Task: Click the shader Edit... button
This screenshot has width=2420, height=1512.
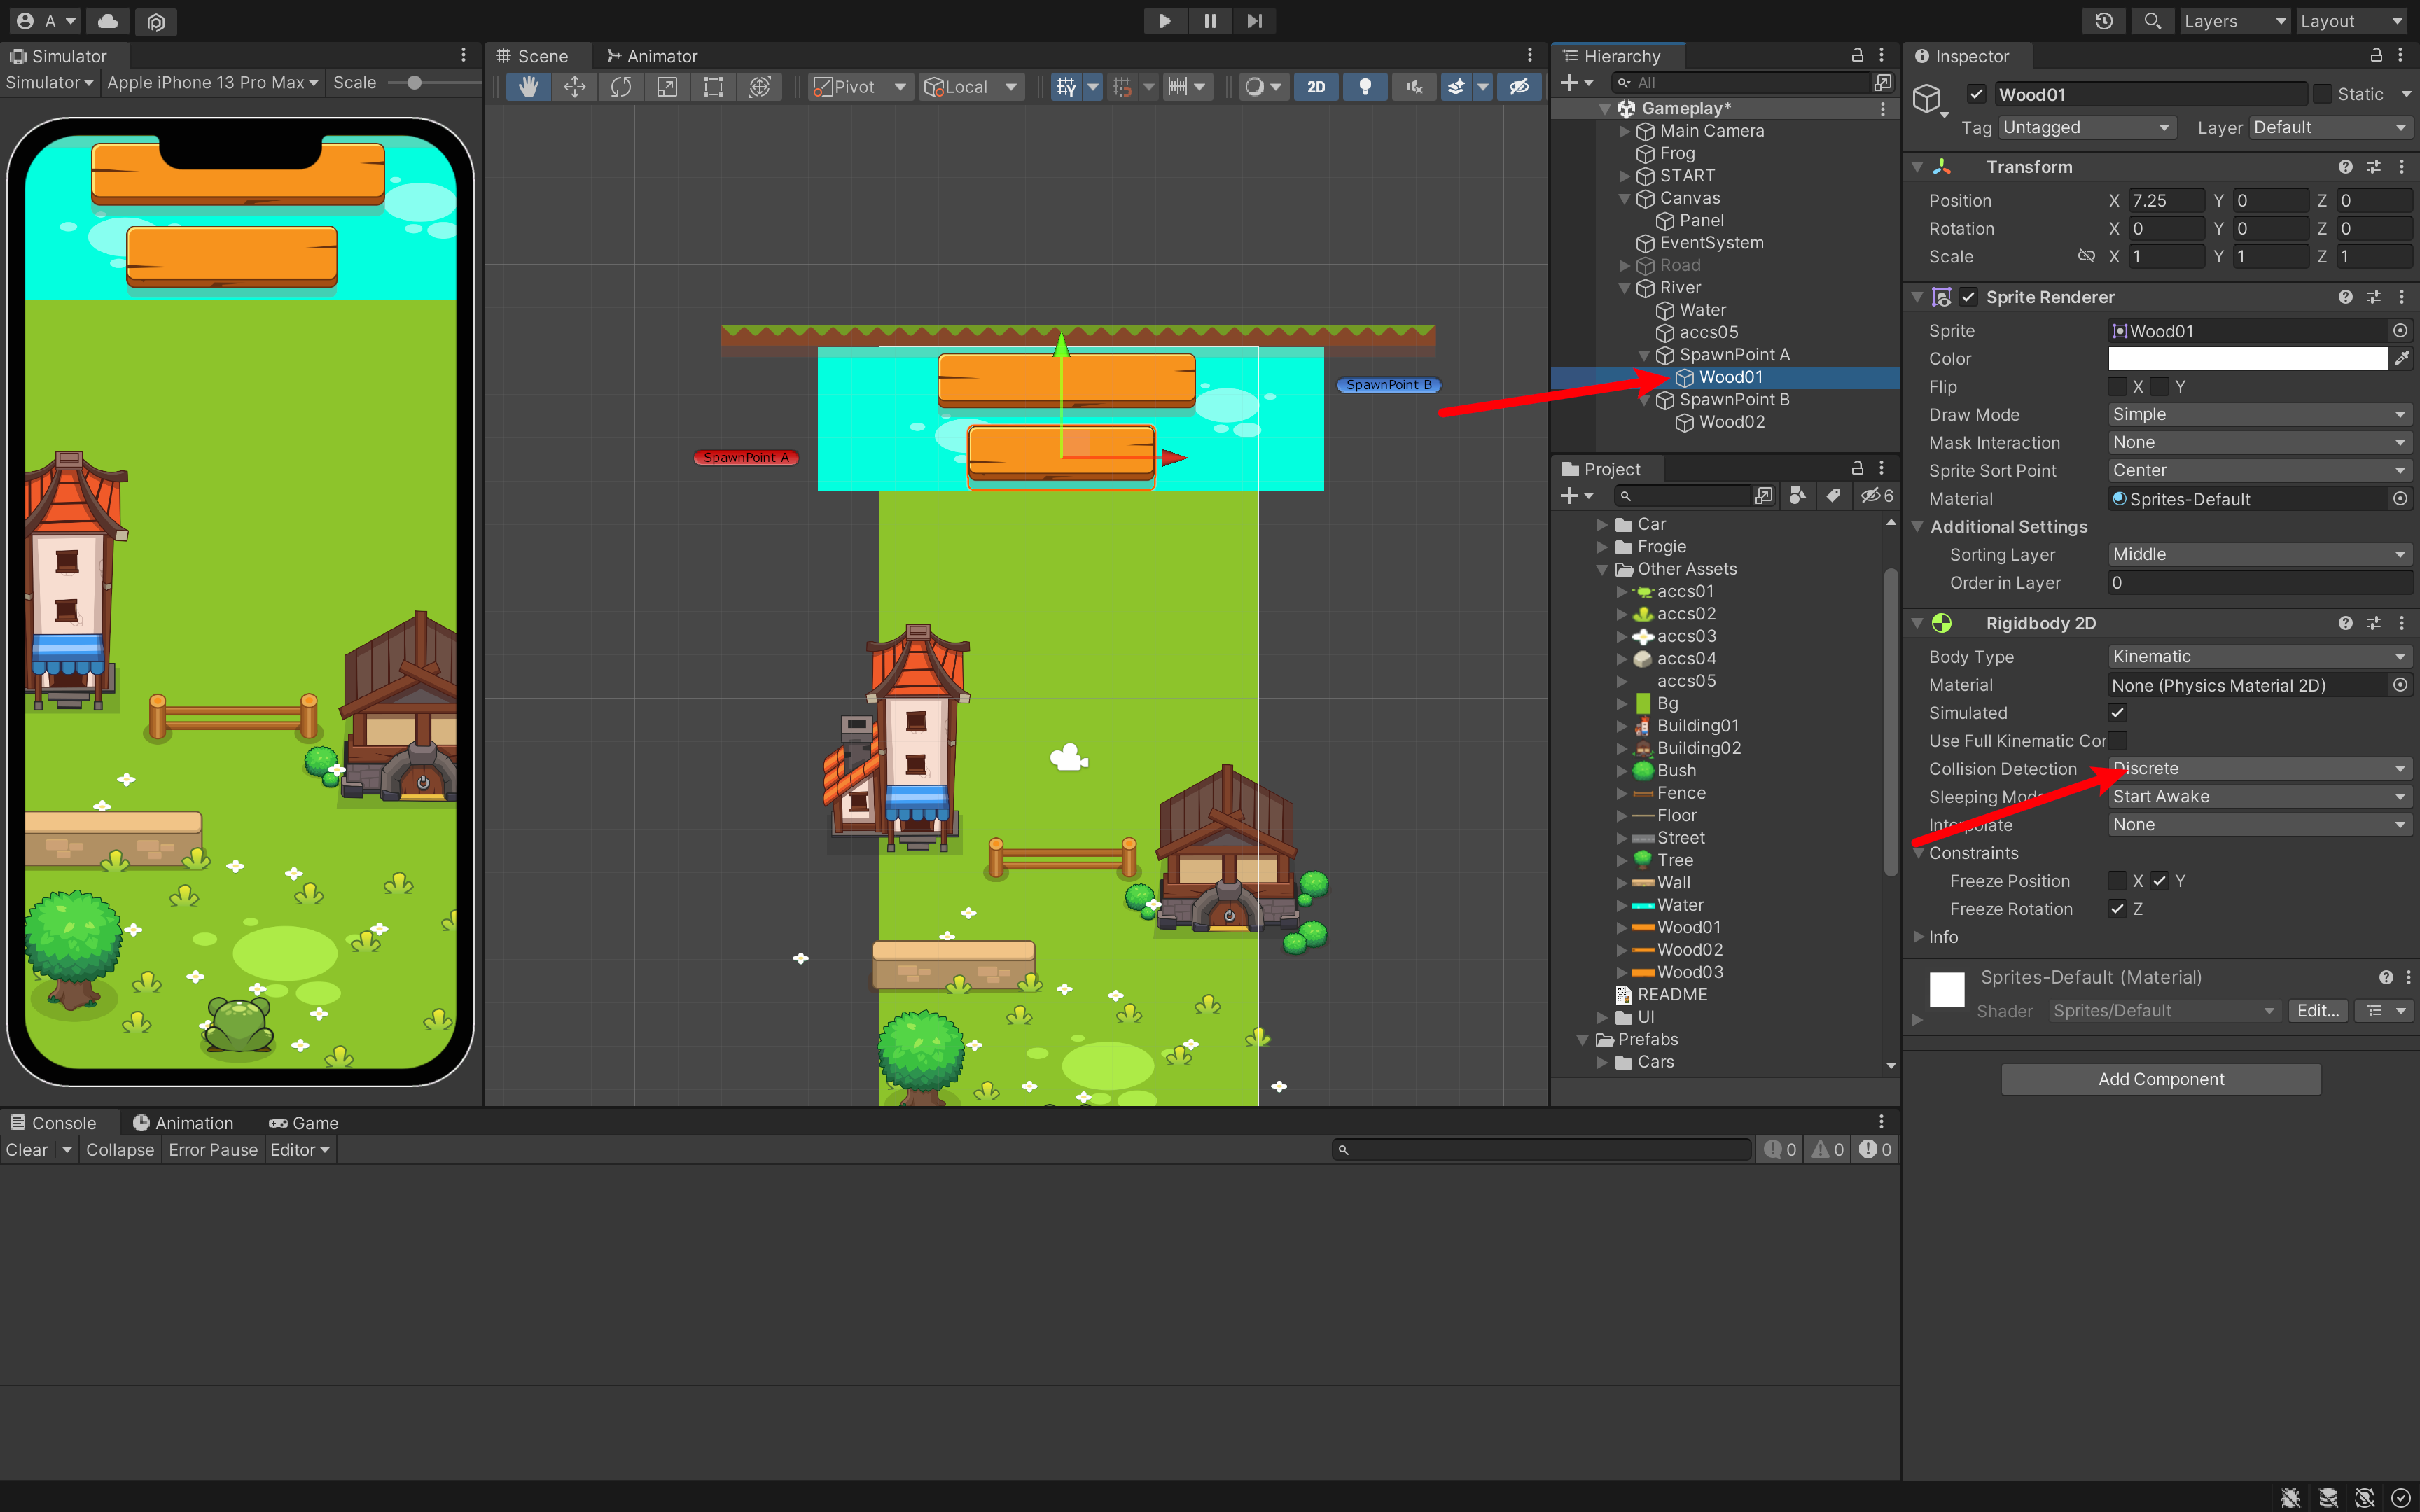Action: 2318,1011
